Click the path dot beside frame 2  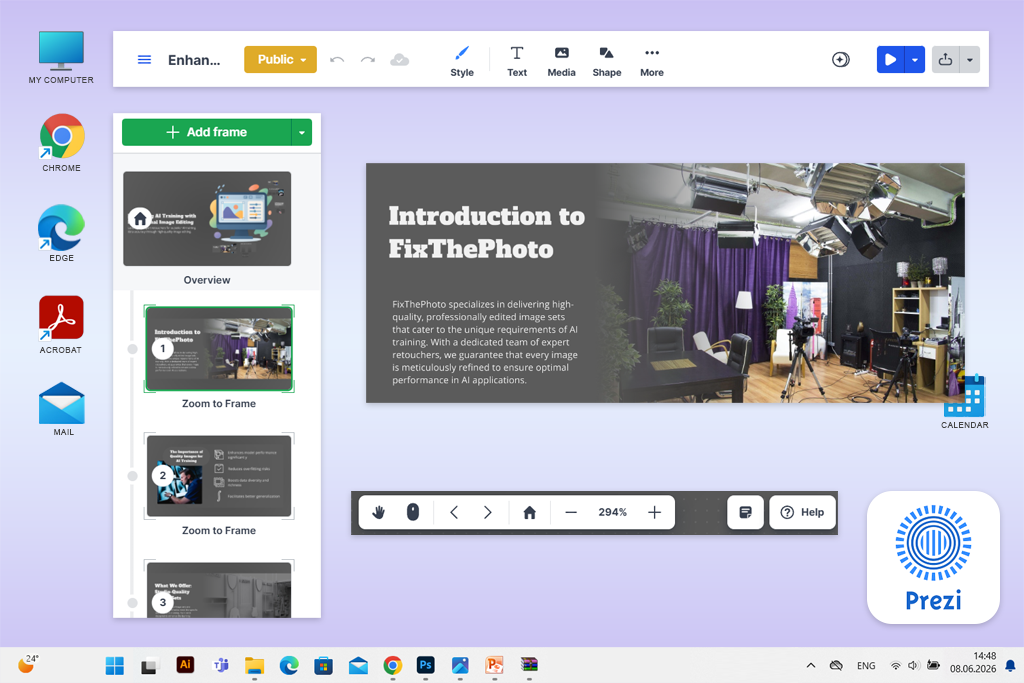click(x=133, y=476)
